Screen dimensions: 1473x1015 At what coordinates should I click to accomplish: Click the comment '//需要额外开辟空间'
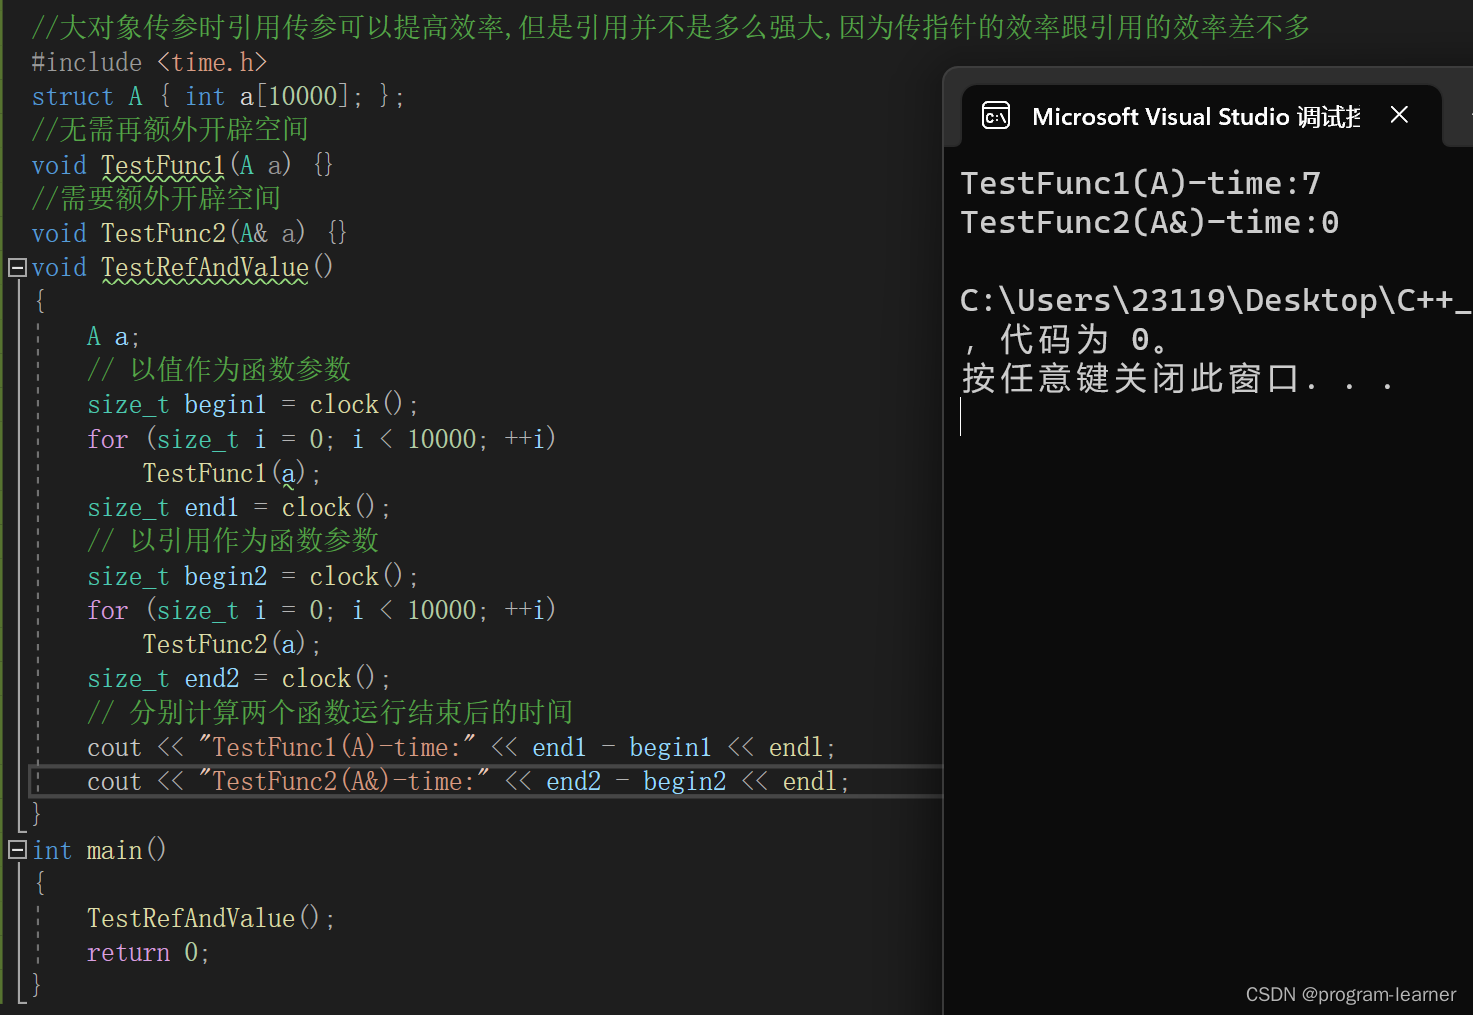click(x=156, y=198)
